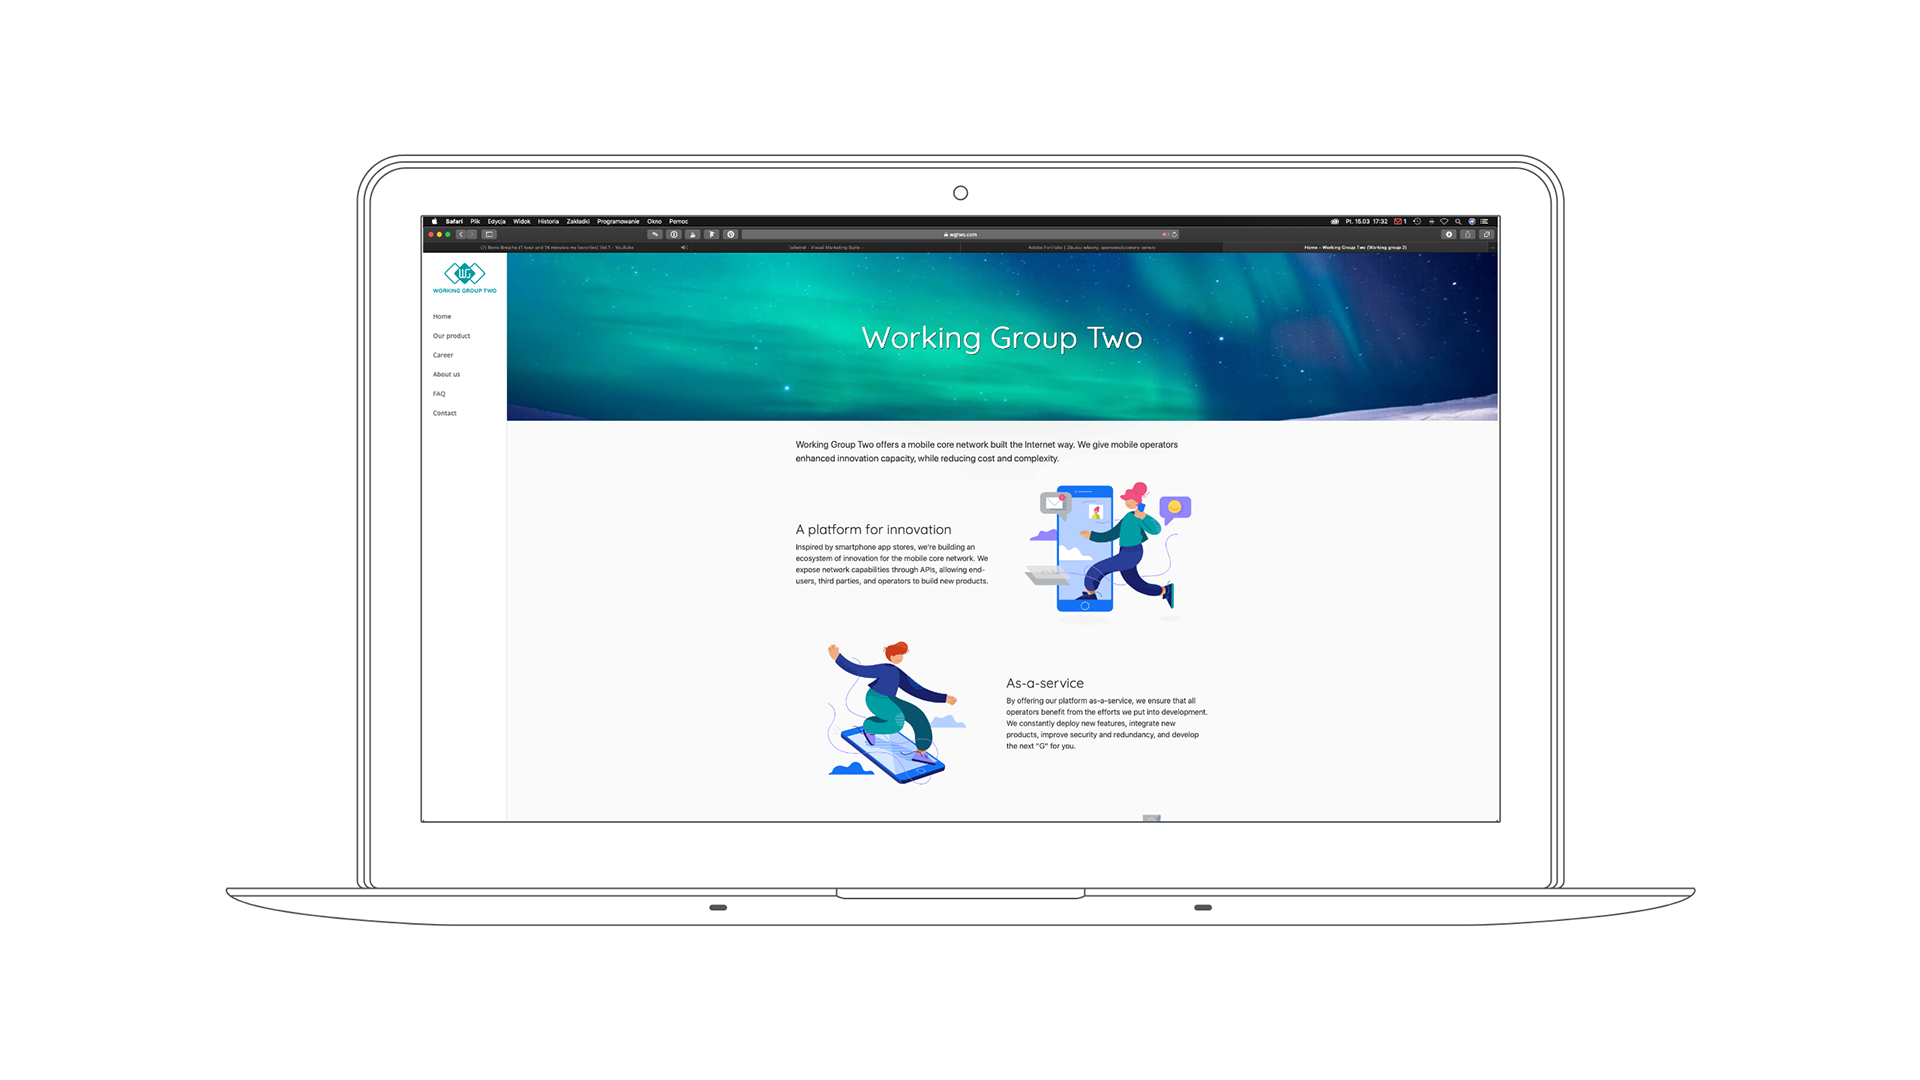Viewport: 1920px width, 1080px height.
Task: Click the Share button in the Safari toolbar
Action: click(1467, 234)
